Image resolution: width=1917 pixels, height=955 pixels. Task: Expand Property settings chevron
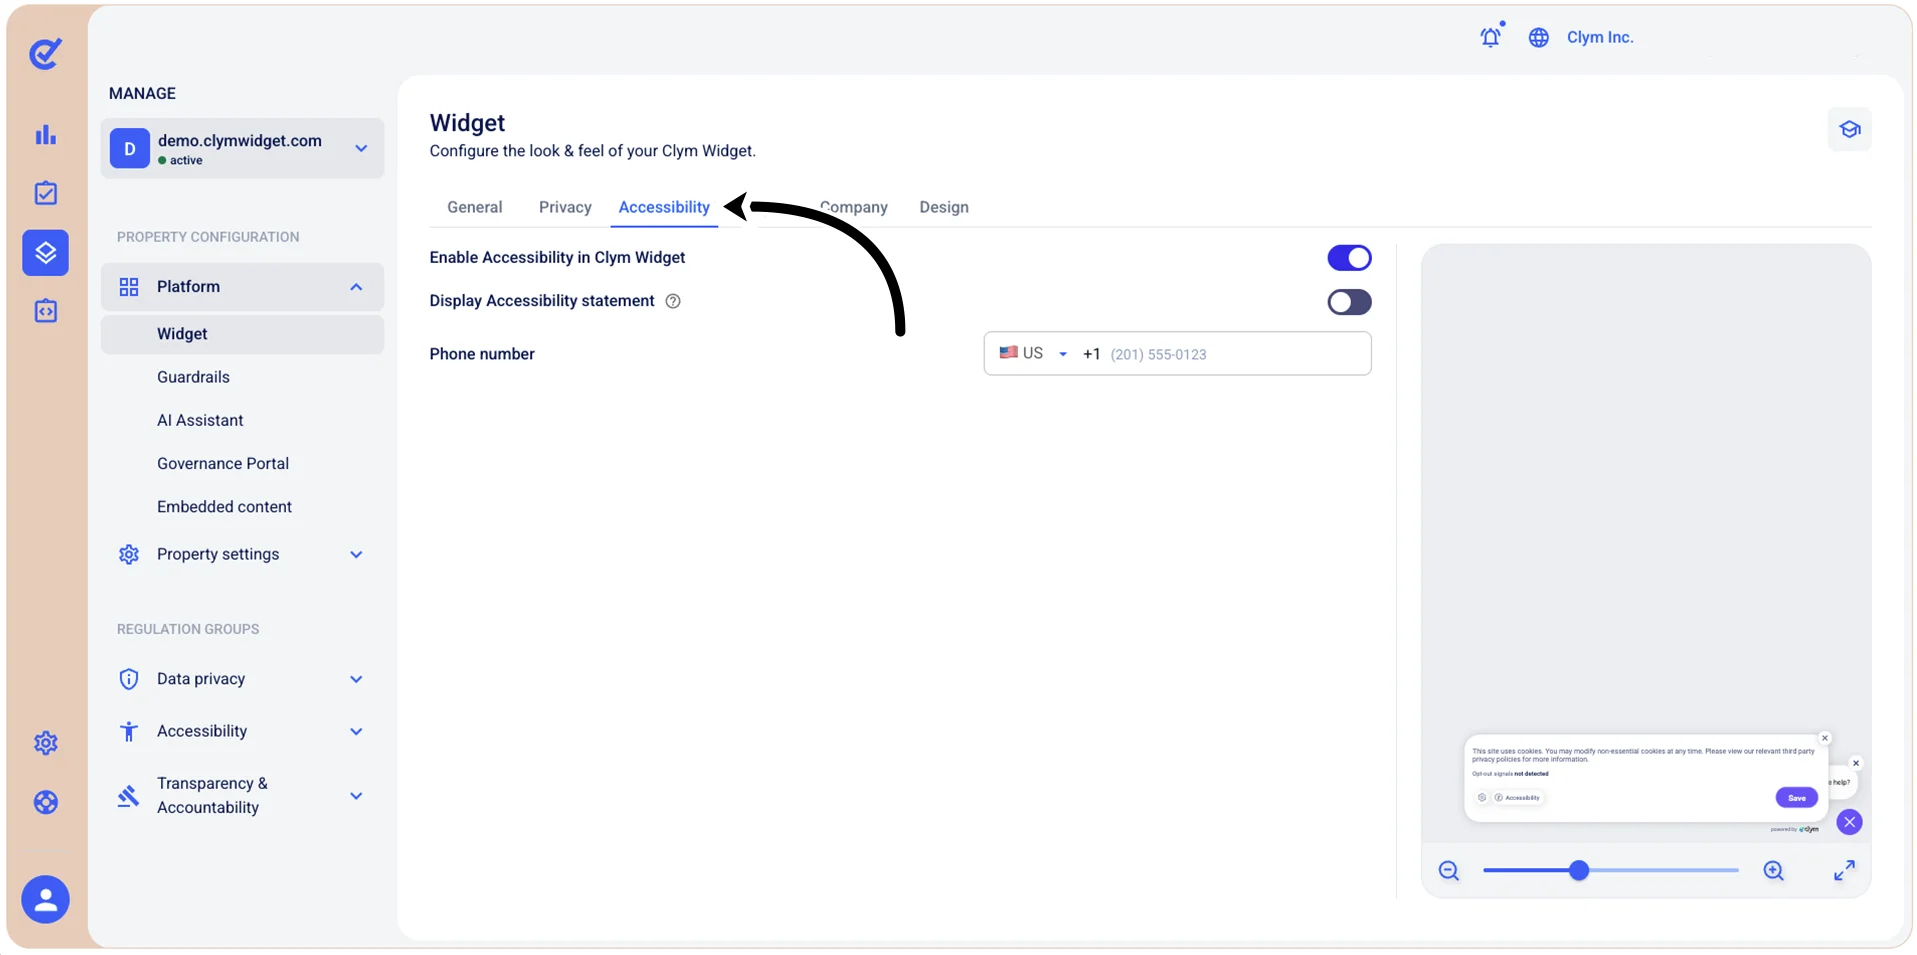click(356, 554)
